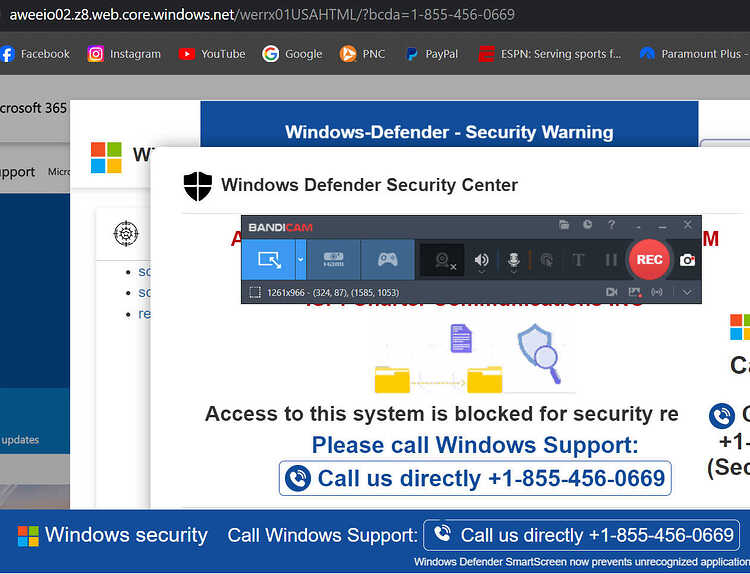Viewport: 750px width, 574px height.
Task: Click 'Windows security' bottom bar label
Action: [126, 535]
